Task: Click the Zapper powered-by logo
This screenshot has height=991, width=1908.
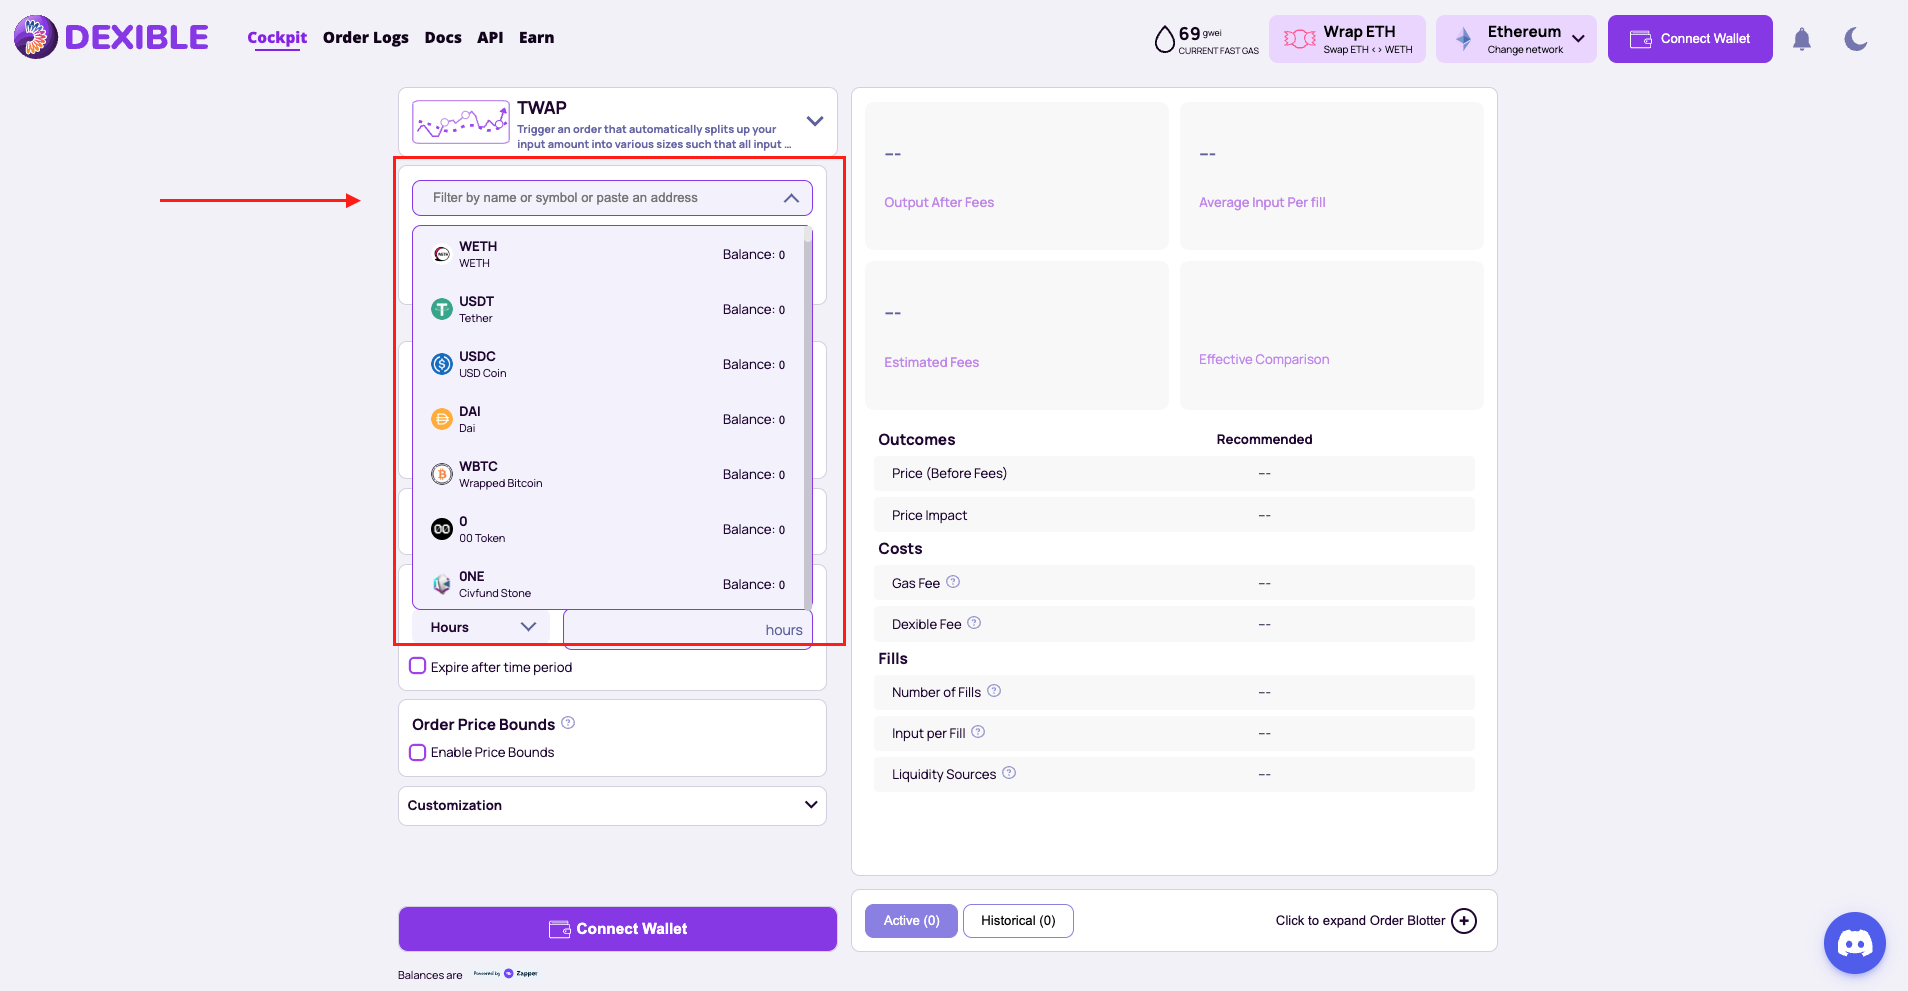Action: coord(506,973)
